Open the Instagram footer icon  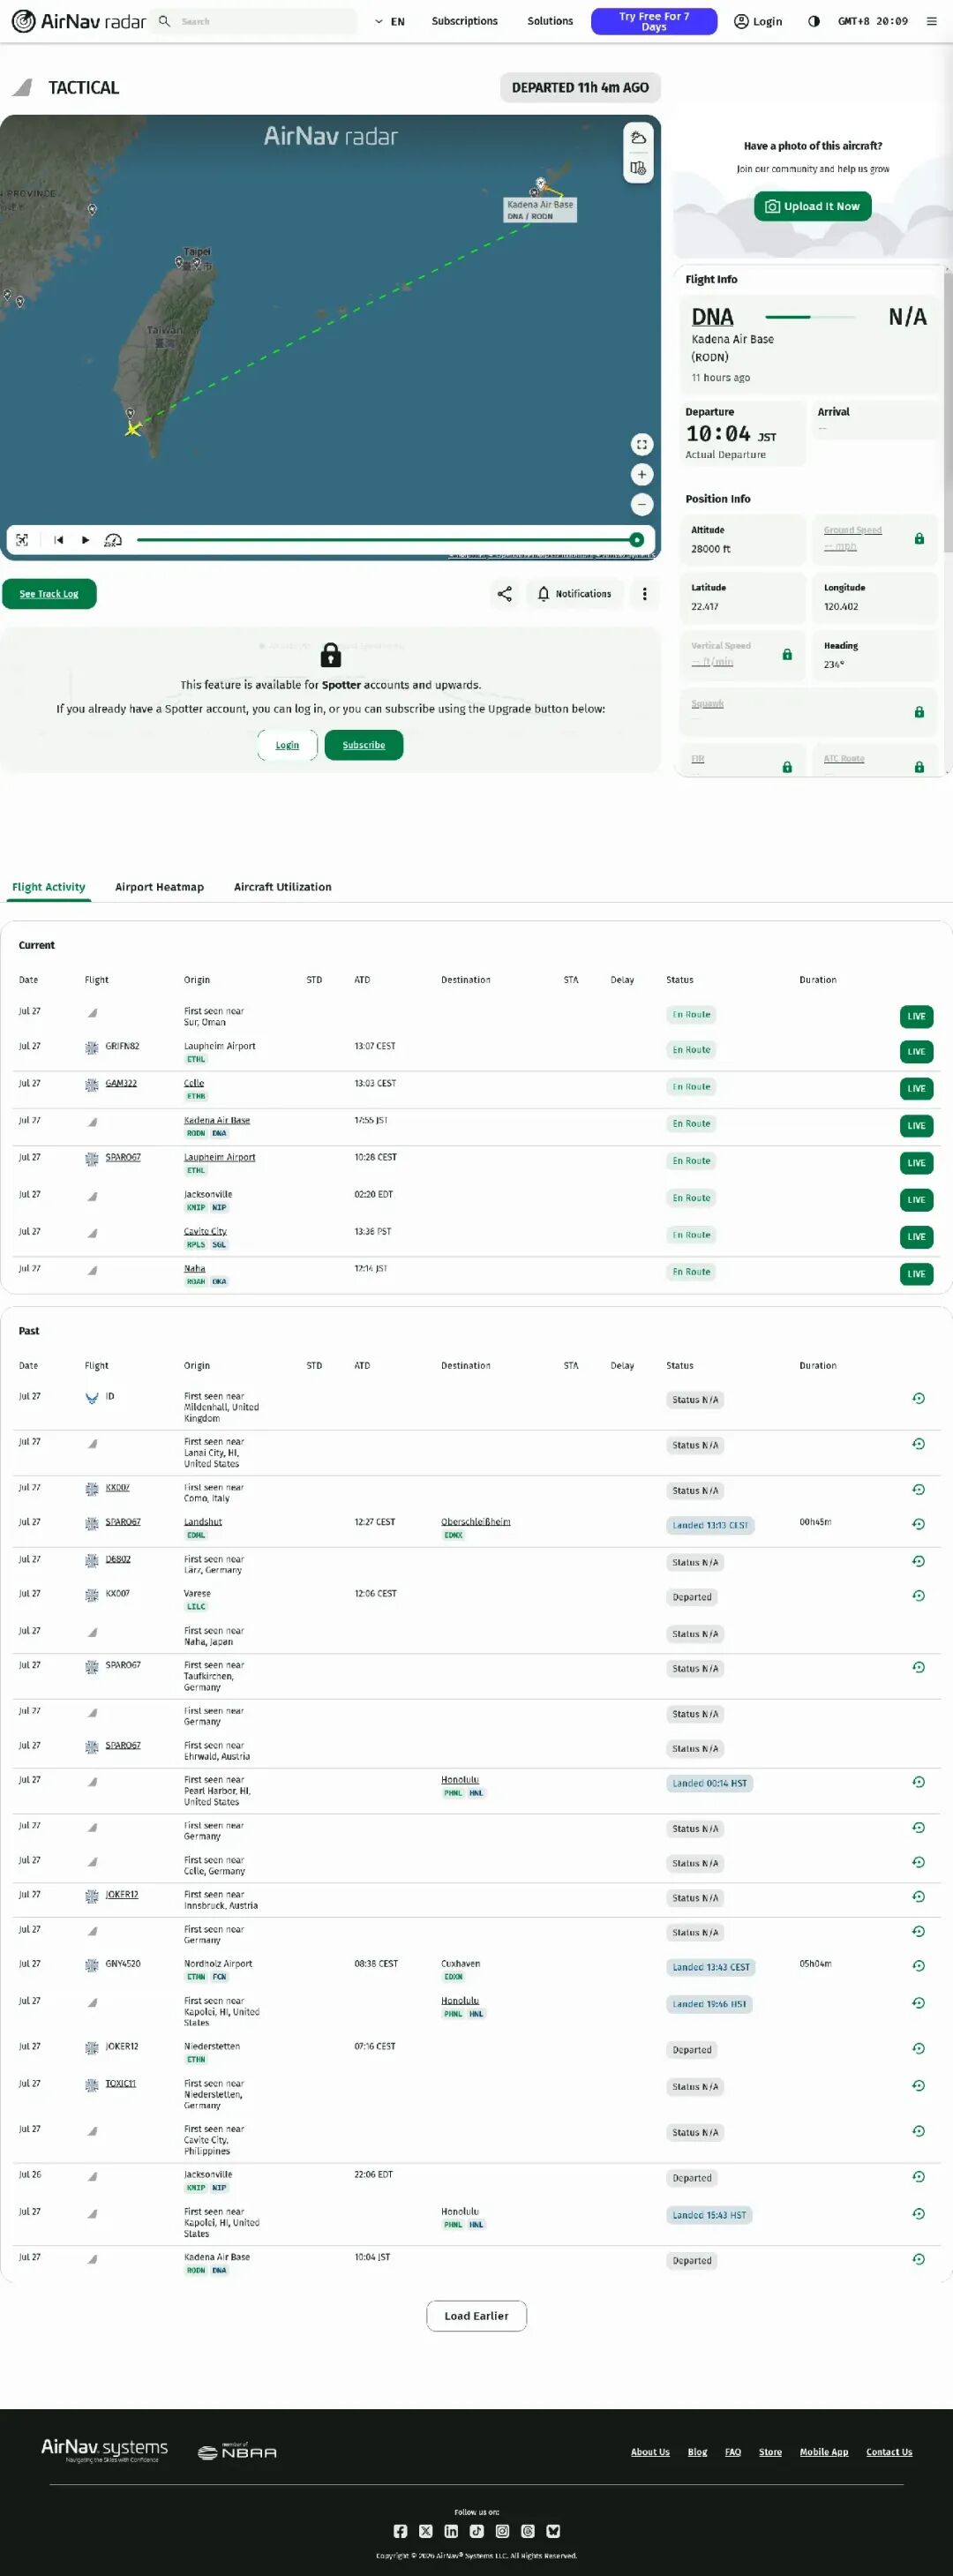tap(502, 2531)
